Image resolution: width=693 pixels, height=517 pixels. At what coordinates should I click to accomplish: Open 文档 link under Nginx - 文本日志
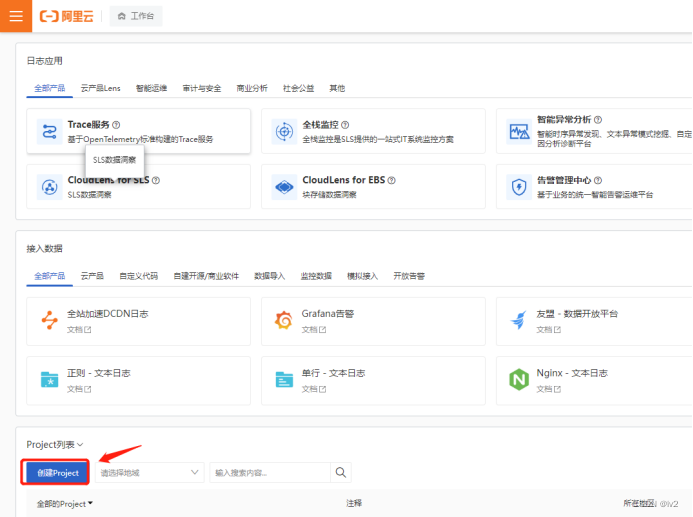click(x=548, y=389)
